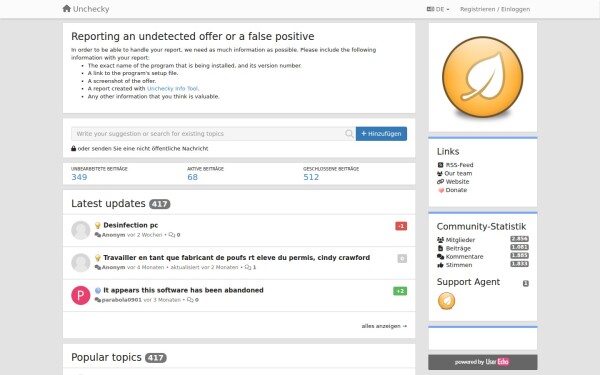Open the Travailler en tant que fabricant topic
The height and width of the screenshot is (375, 600).
coord(236,258)
